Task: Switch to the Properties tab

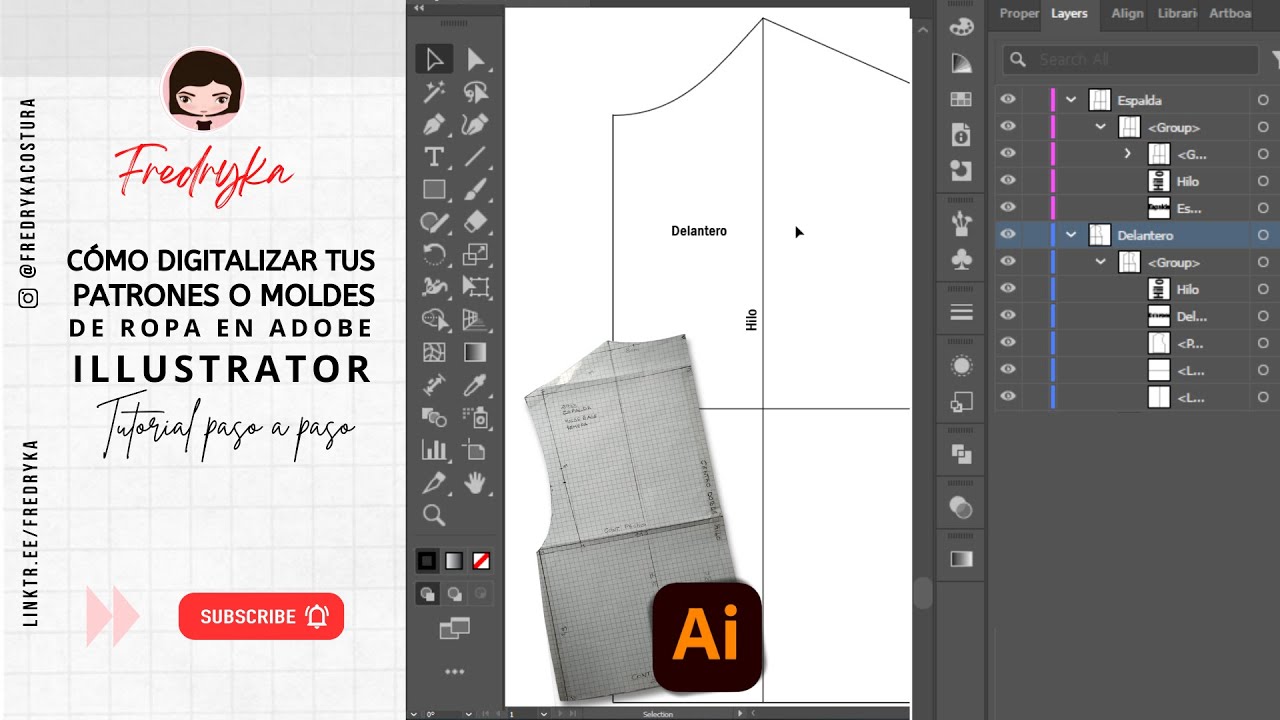Action: click(1019, 13)
